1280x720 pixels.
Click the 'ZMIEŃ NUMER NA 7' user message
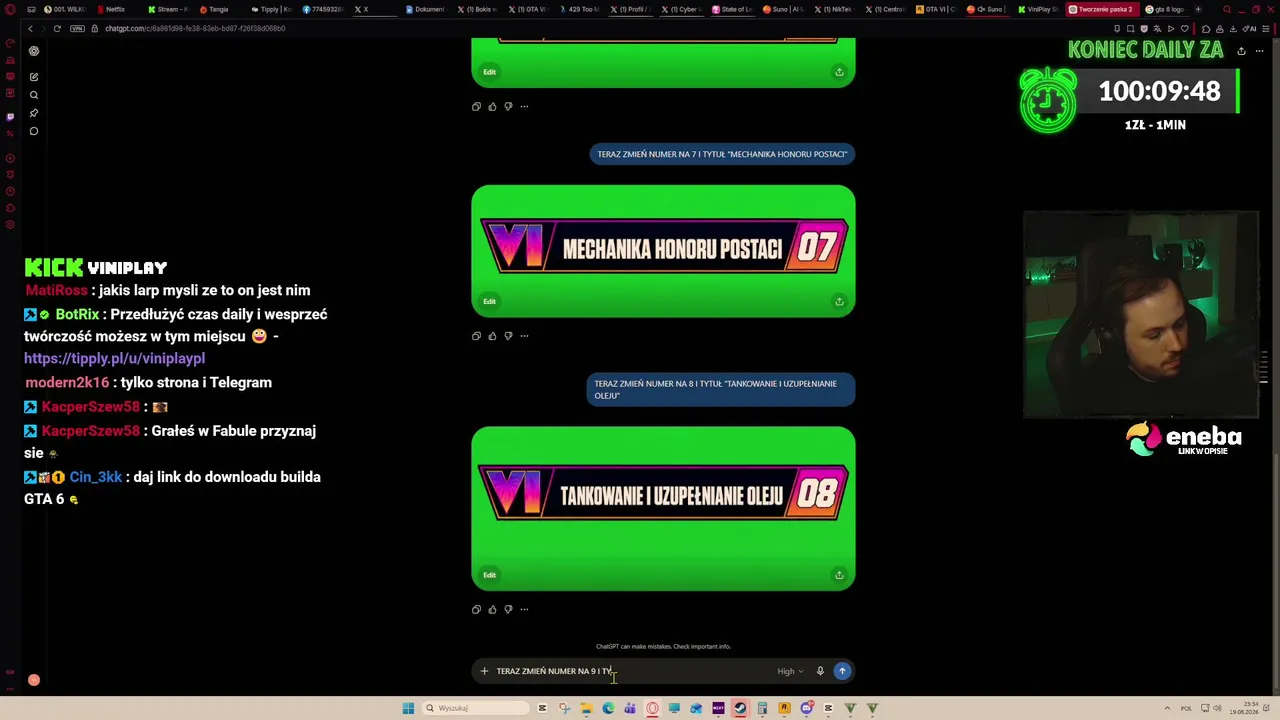pos(722,154)
